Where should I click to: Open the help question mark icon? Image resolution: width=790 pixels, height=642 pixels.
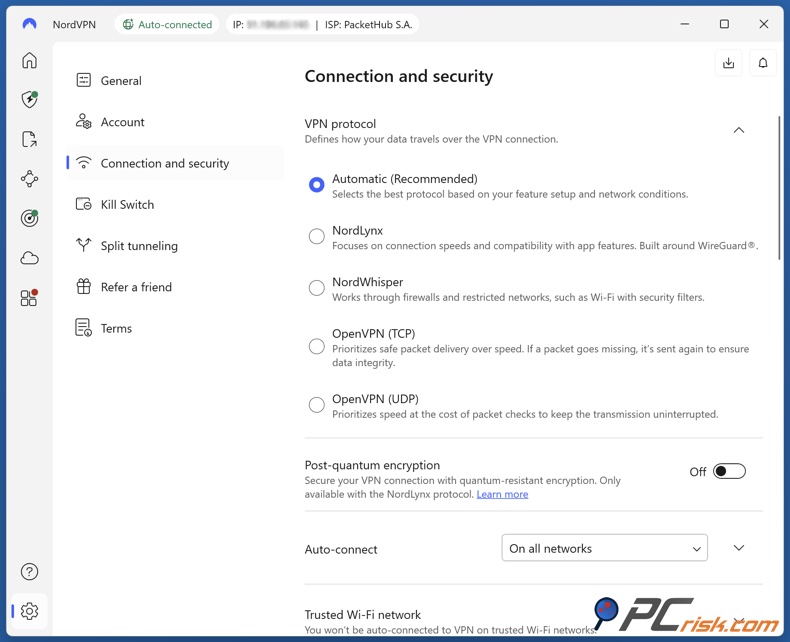[x=30, y=572]
